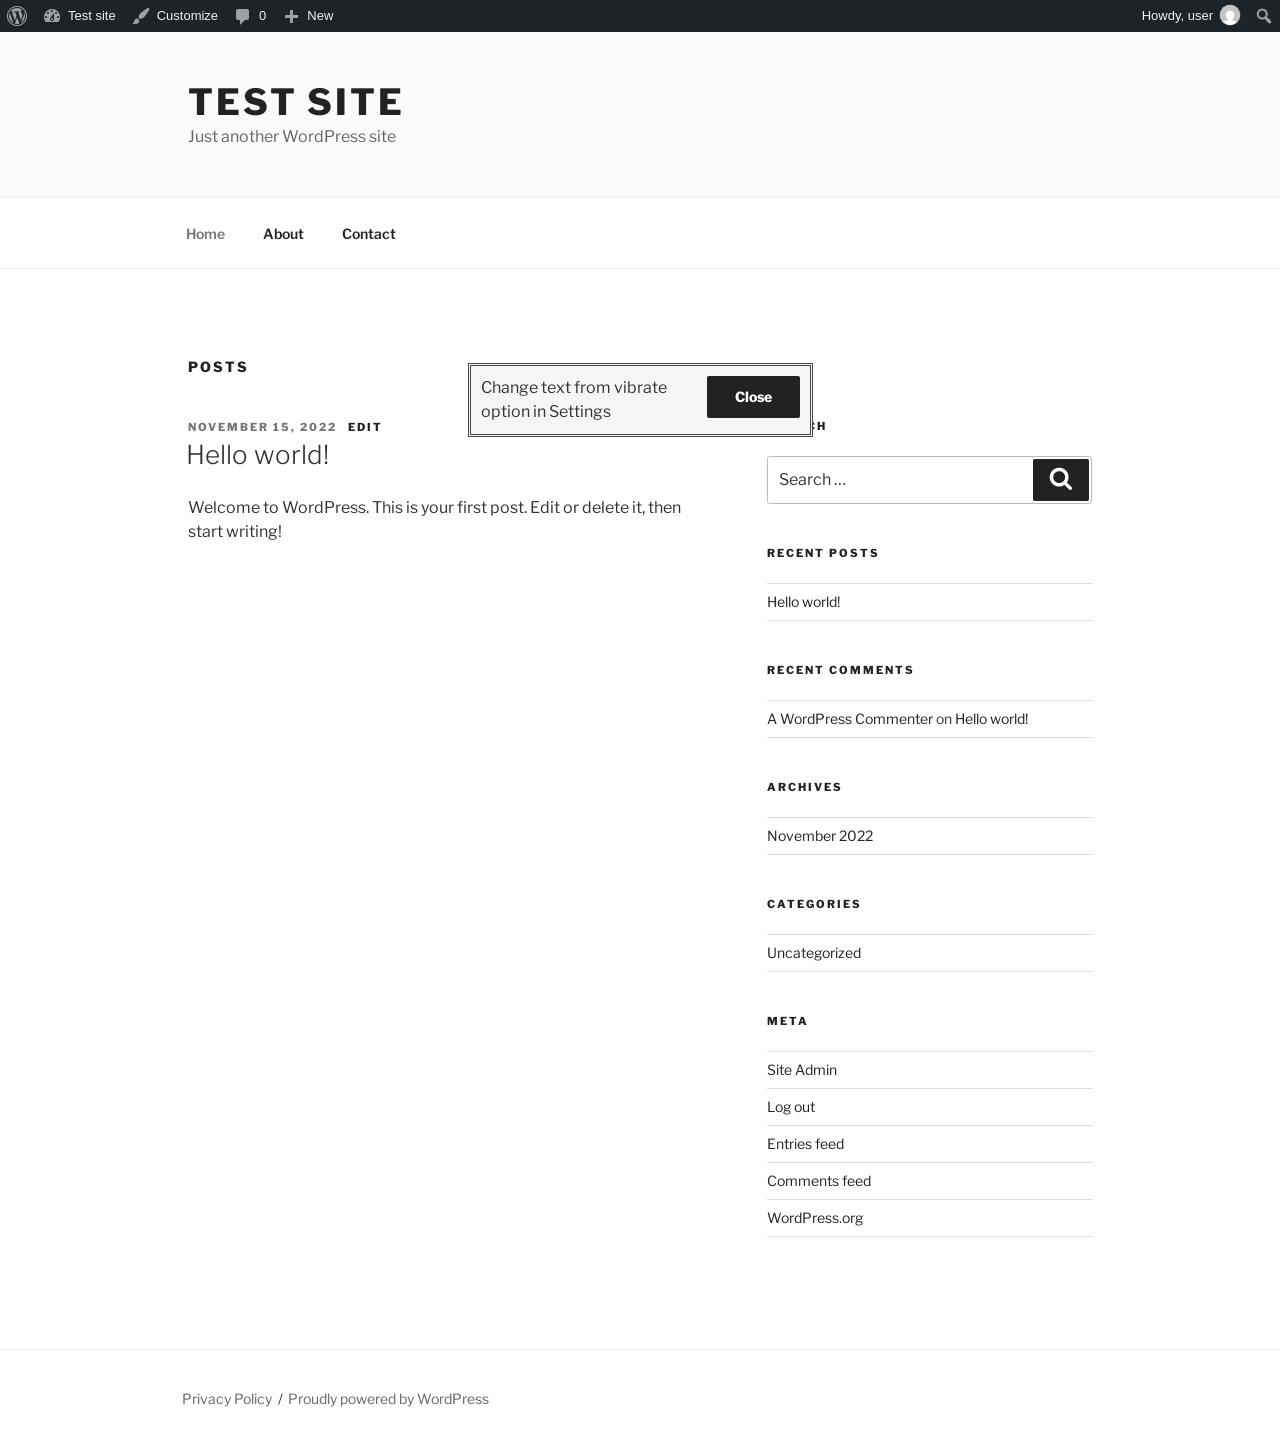This screenshot has height=1445, width=1280.
Task: Go to the About menu page
Action: tap(283, 234)
